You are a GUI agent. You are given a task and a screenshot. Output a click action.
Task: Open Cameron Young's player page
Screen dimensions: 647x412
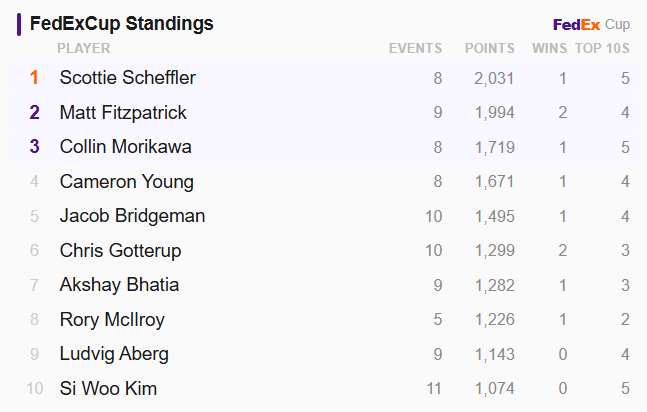pos(127,182)
